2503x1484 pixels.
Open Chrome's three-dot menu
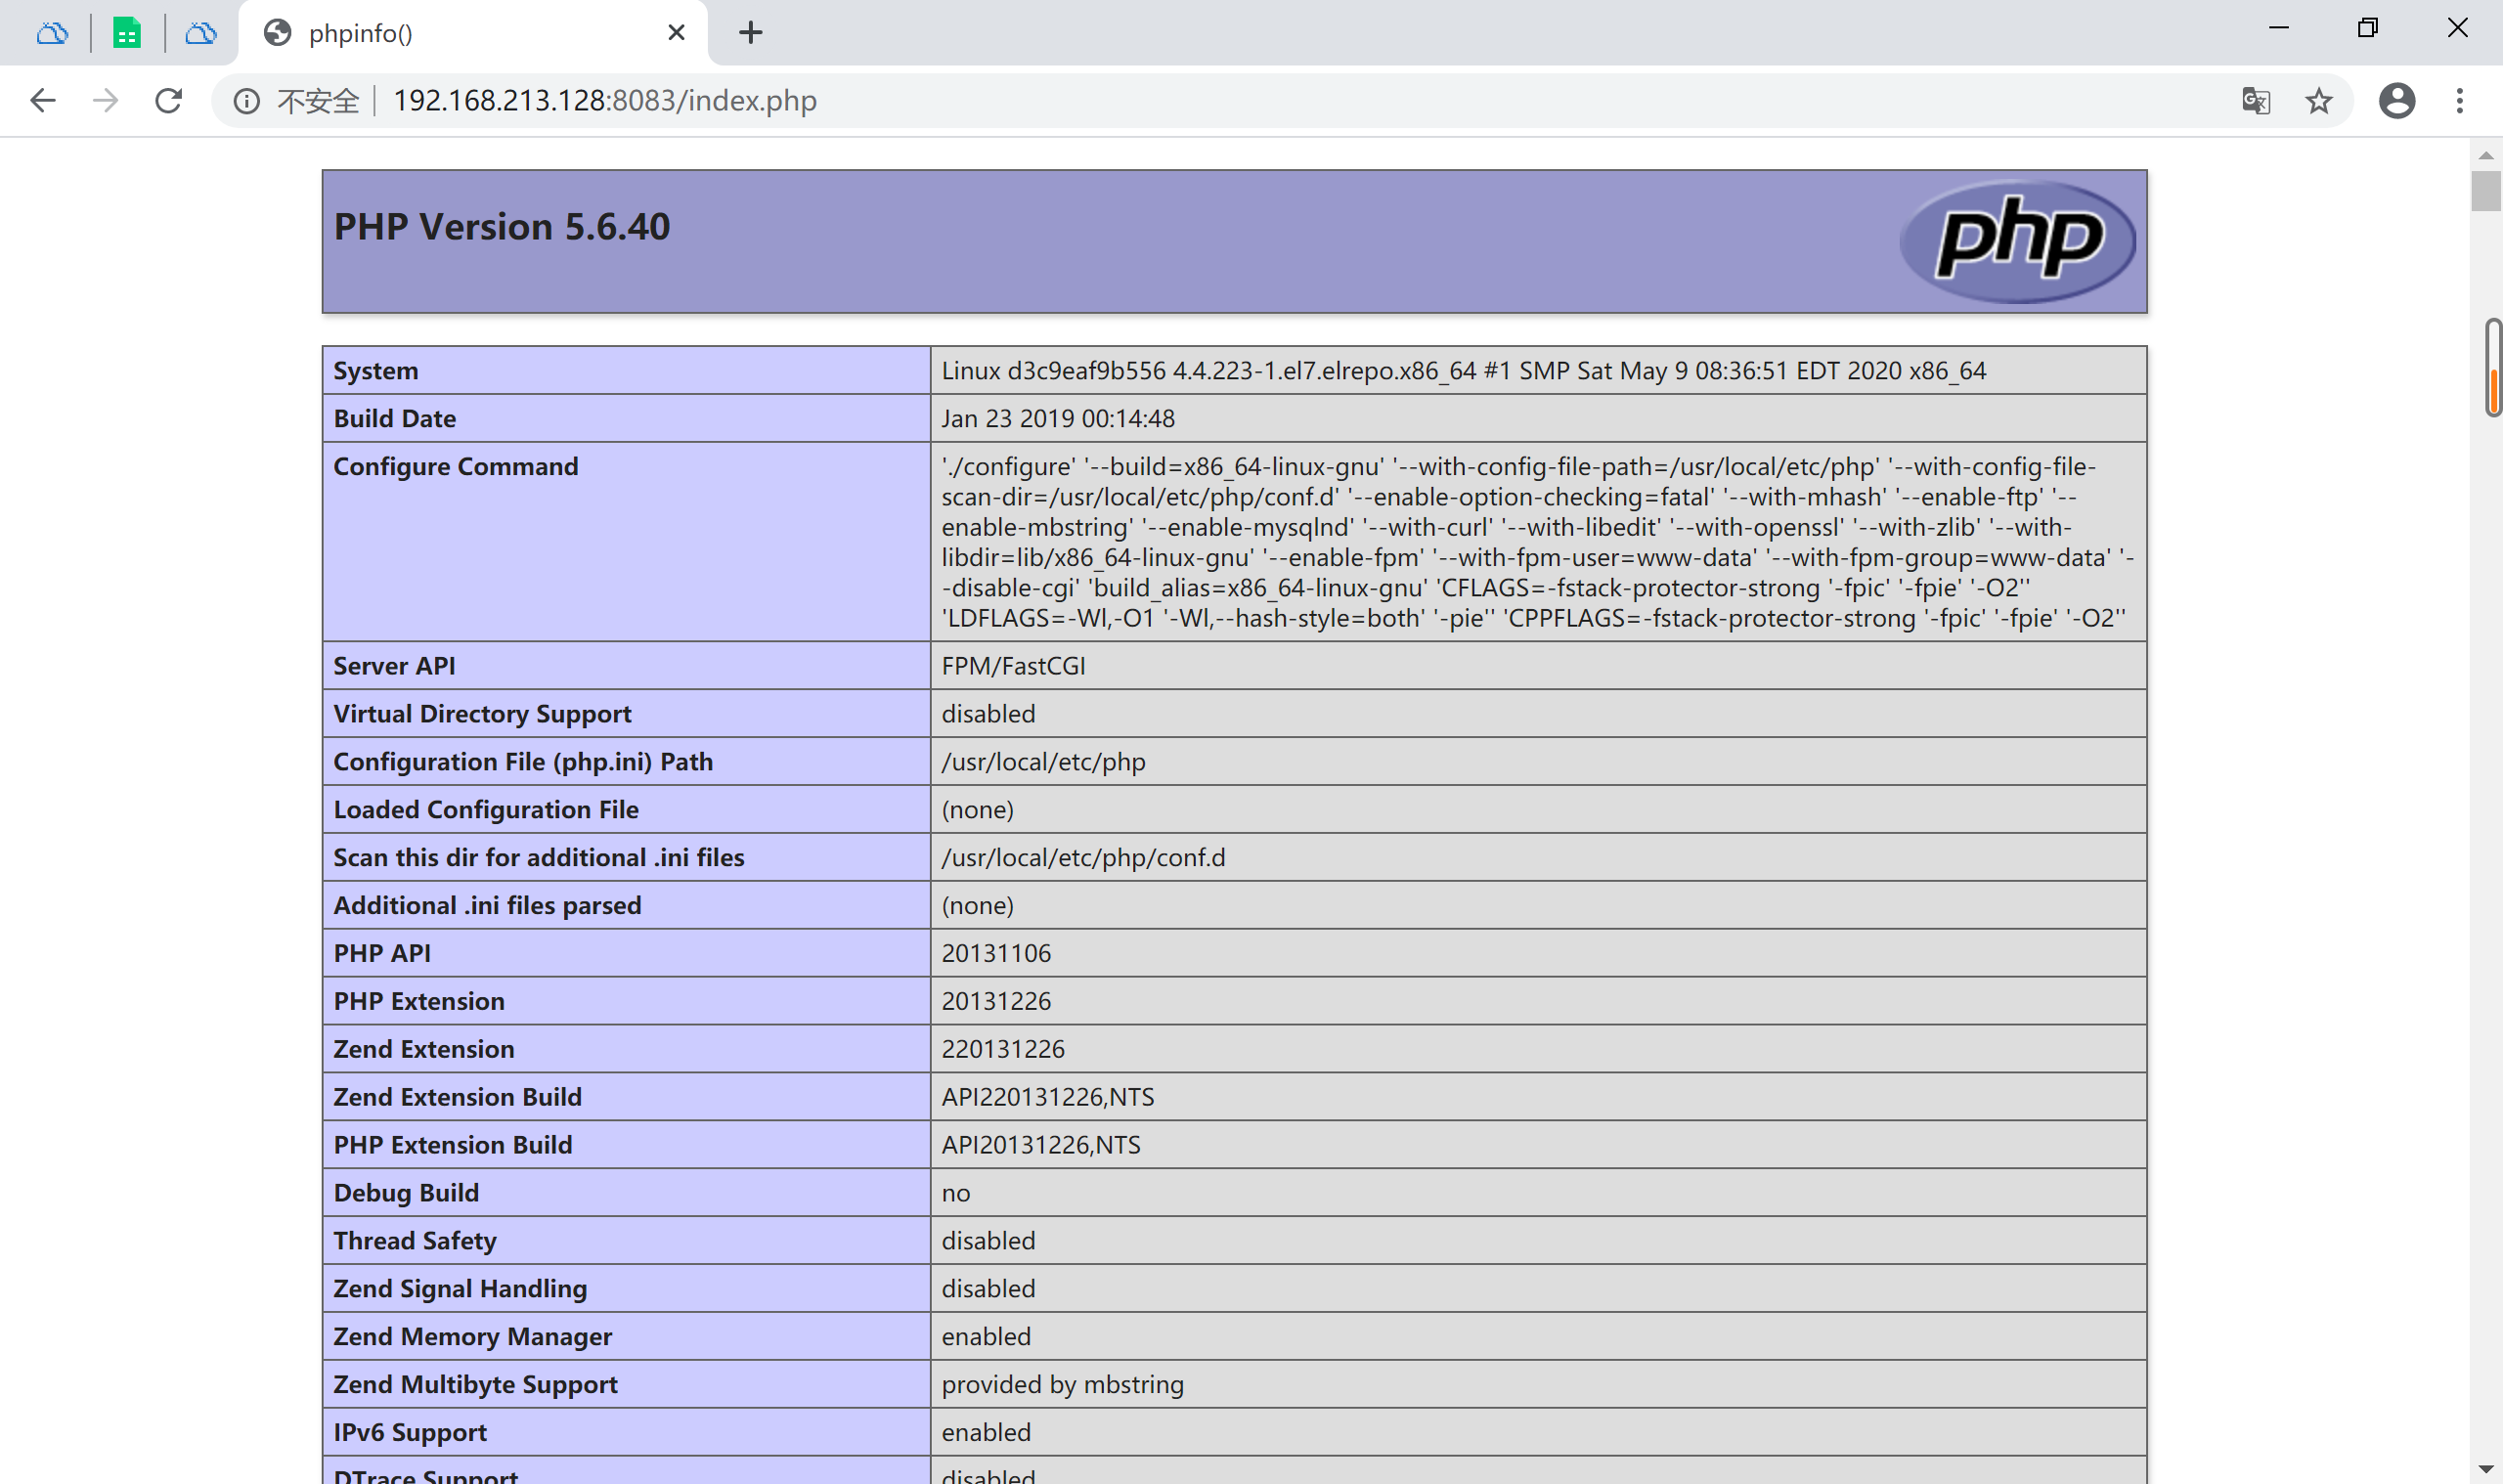(2459, 101)
